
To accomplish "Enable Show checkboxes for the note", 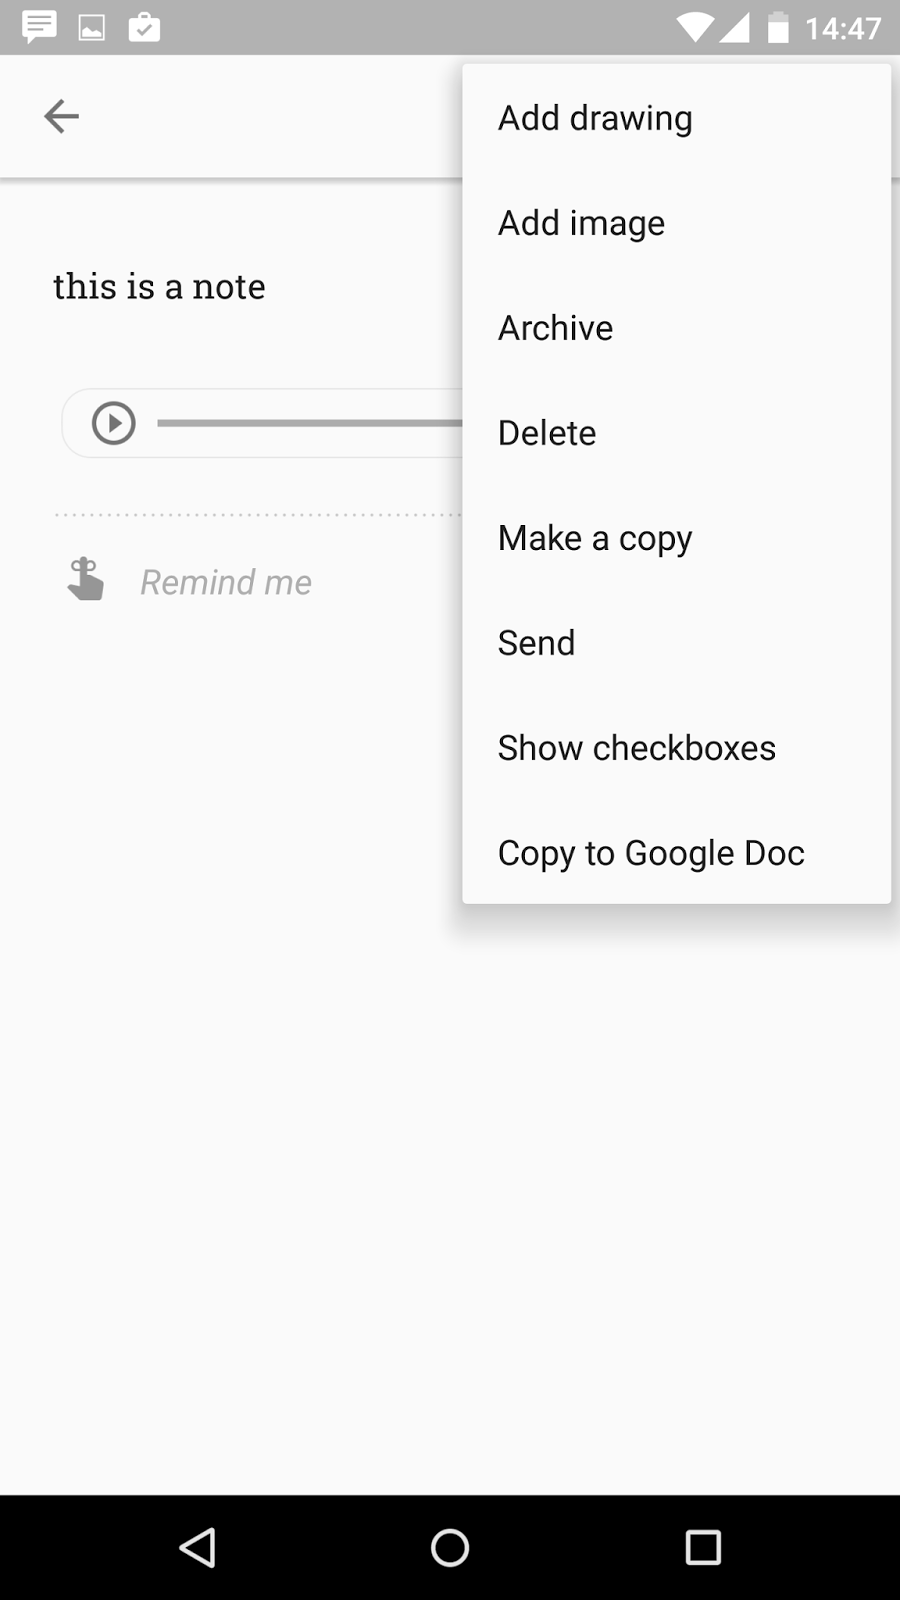I will [637, 747].
